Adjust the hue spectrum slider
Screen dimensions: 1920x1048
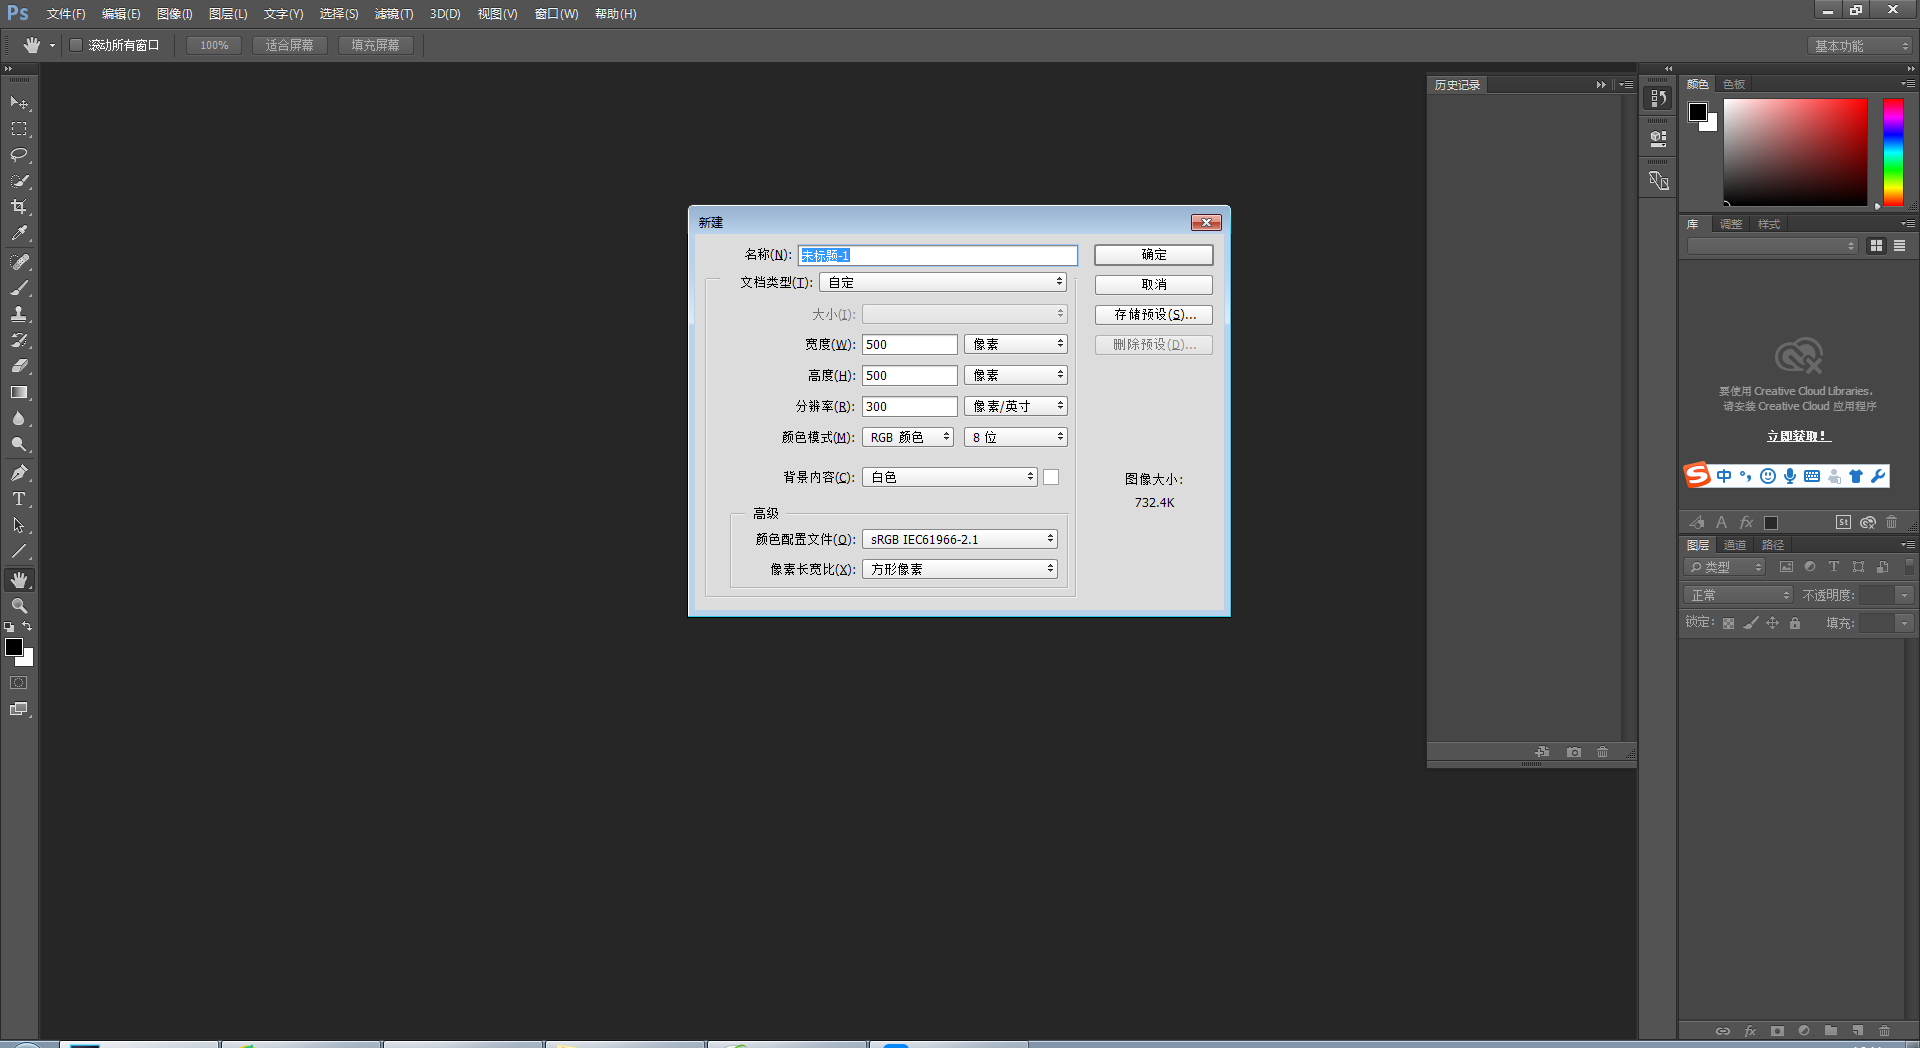pyautogui.click(x=1893, y=152)
